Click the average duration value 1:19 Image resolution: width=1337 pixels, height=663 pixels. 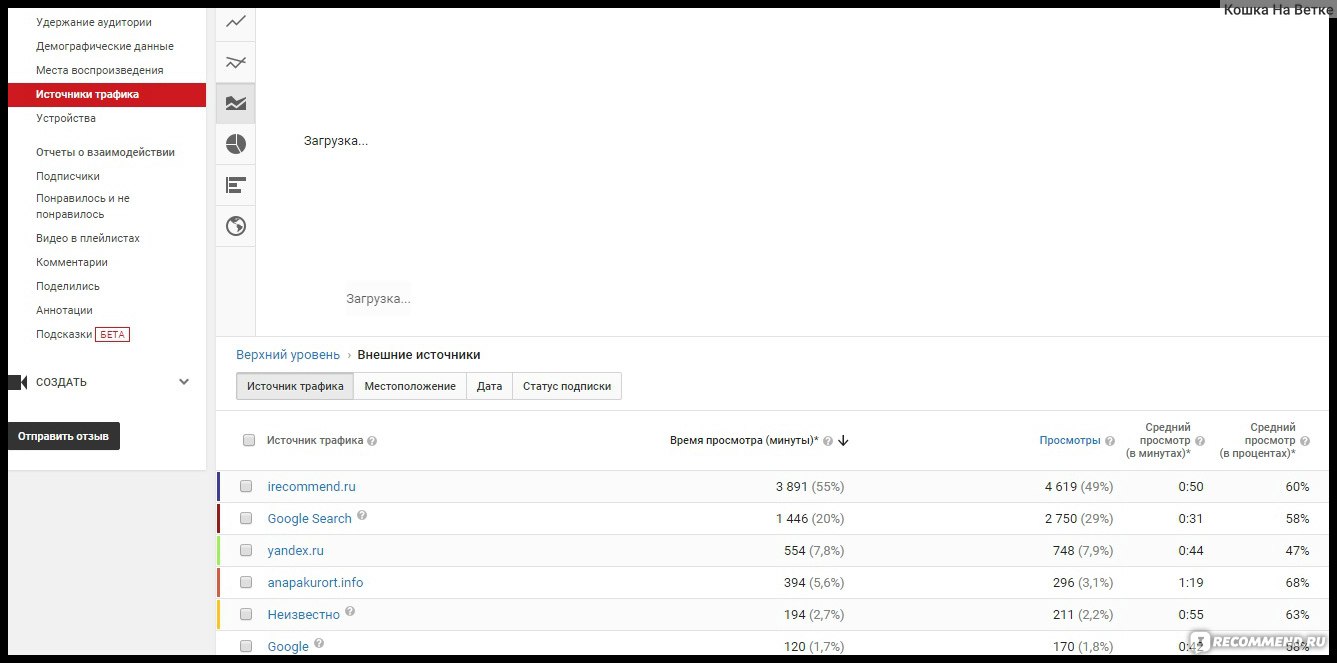pyautogui.click(x=1191, y=583)
